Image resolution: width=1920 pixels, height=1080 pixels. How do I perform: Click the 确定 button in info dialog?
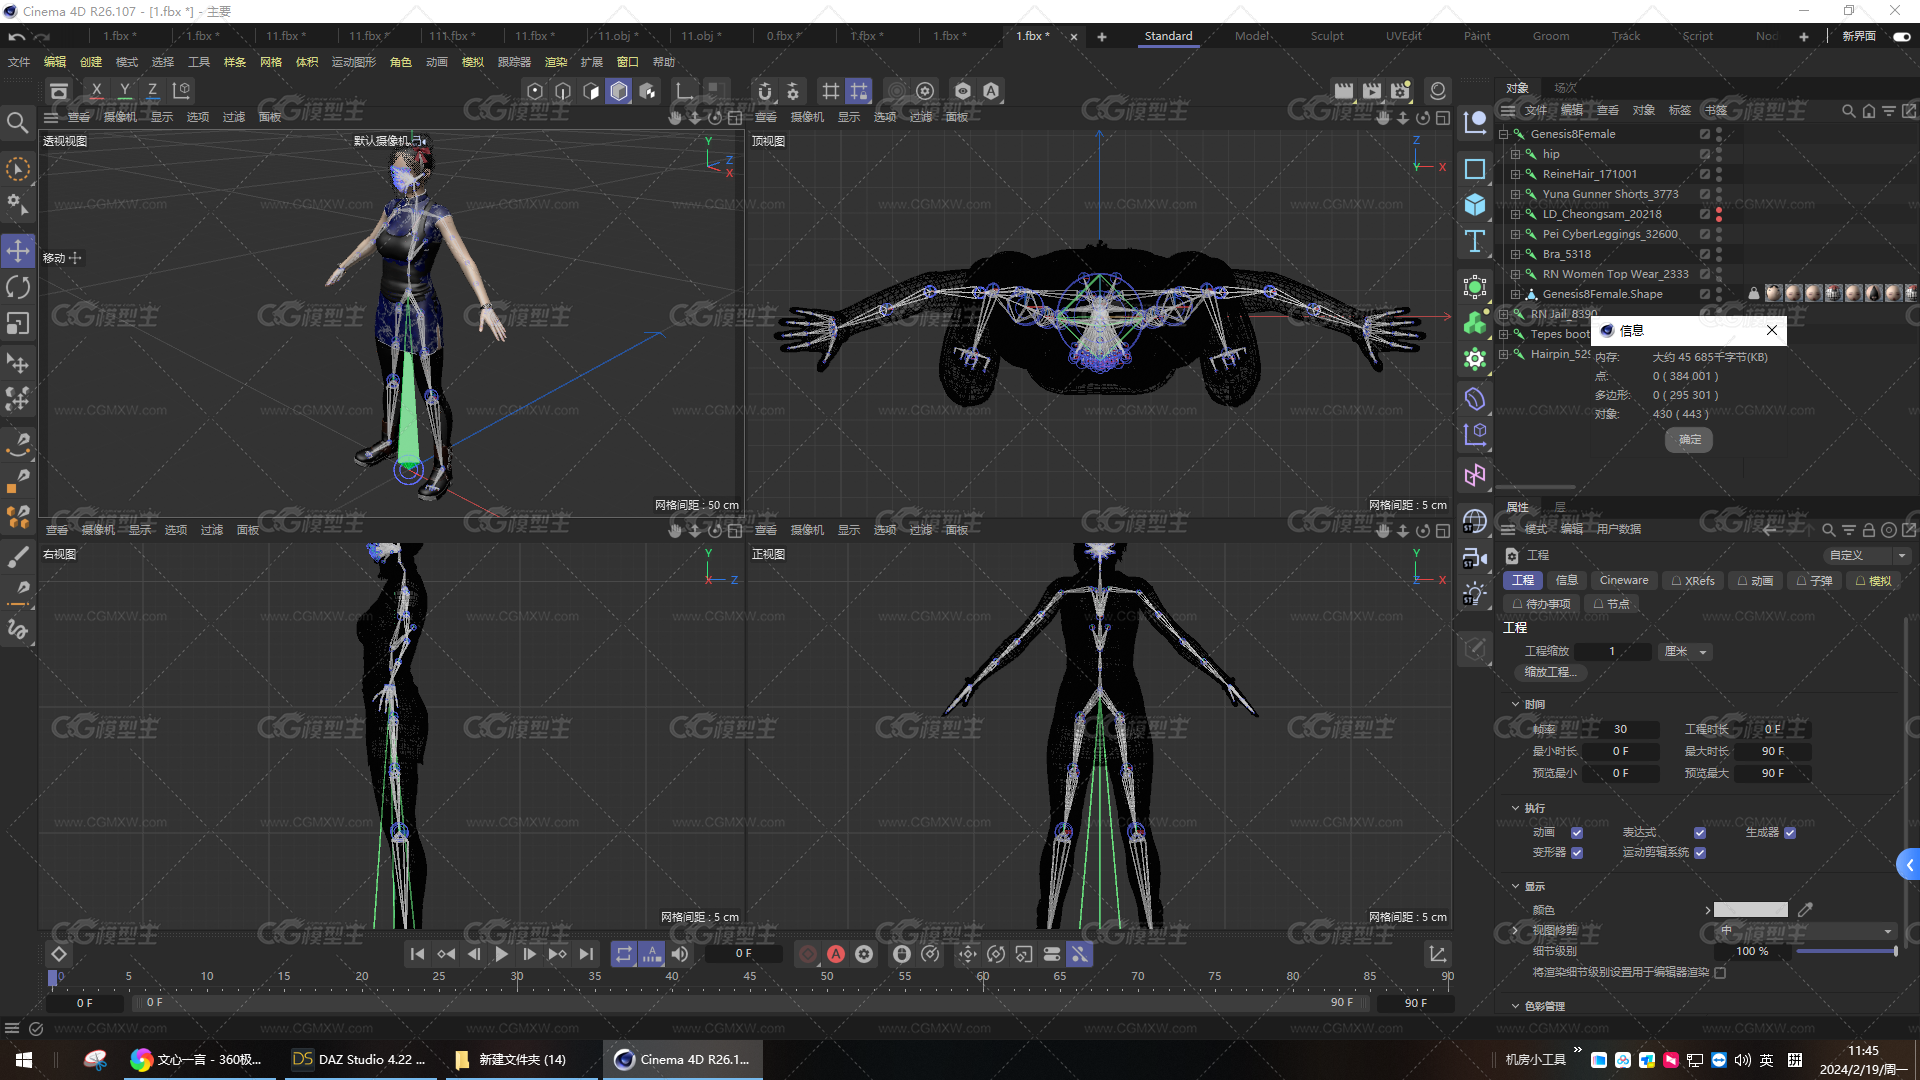[x=1689, y=440]
